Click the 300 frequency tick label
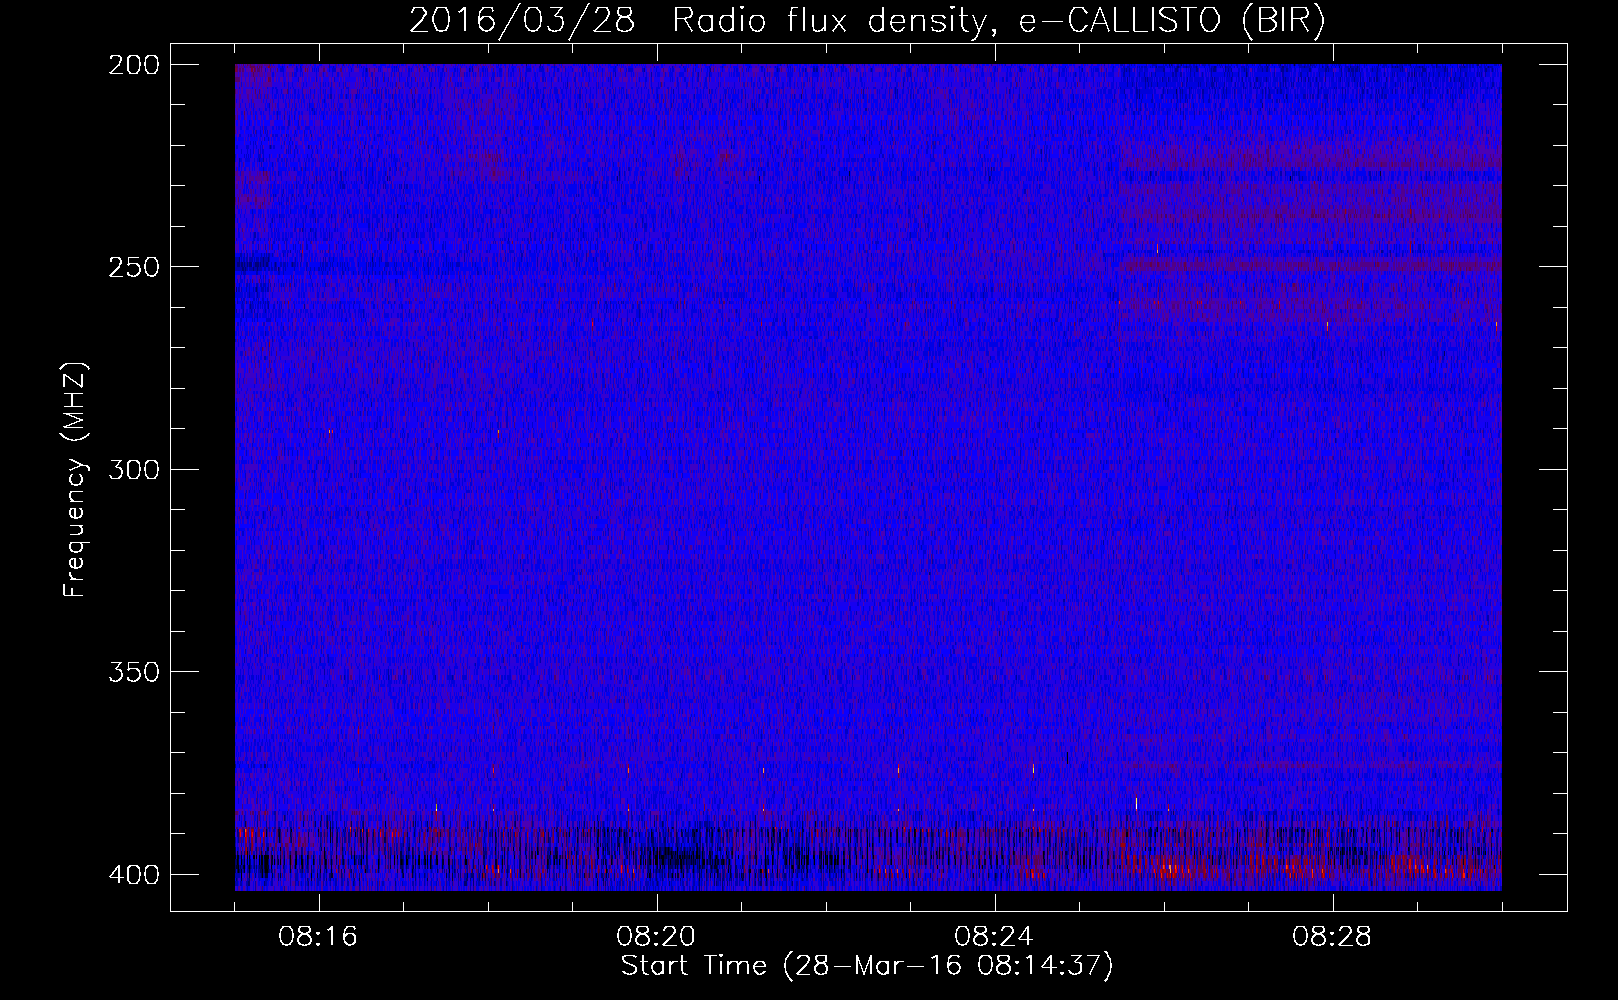Screen dimensions: 1618x1000 point(133,469)
